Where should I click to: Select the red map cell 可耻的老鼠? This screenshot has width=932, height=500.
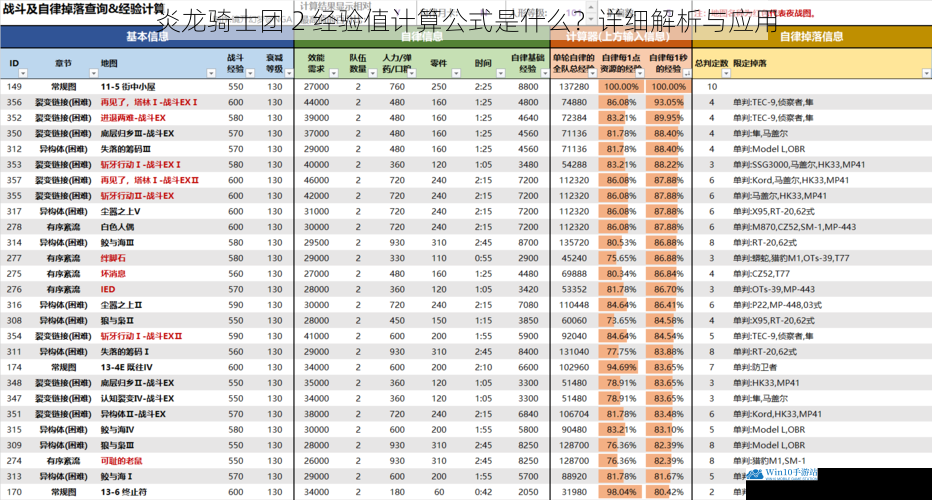coord(121,461)
